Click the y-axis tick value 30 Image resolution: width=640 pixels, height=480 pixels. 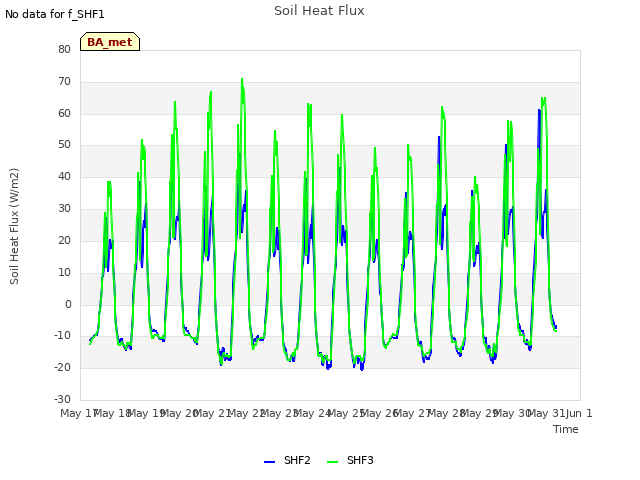click(64, 208)
